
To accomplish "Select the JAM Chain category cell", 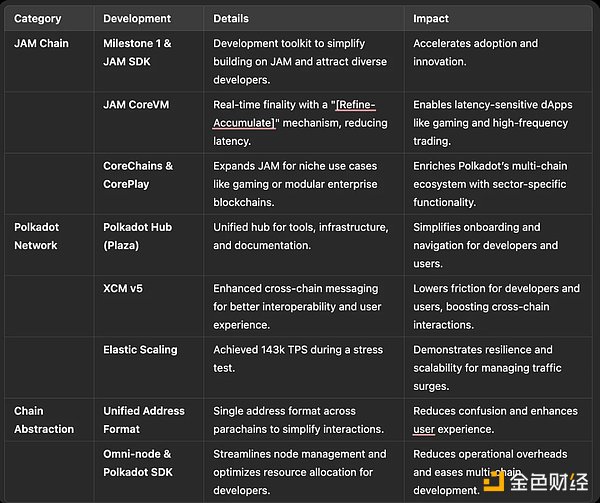I will (x=43, y=44).
